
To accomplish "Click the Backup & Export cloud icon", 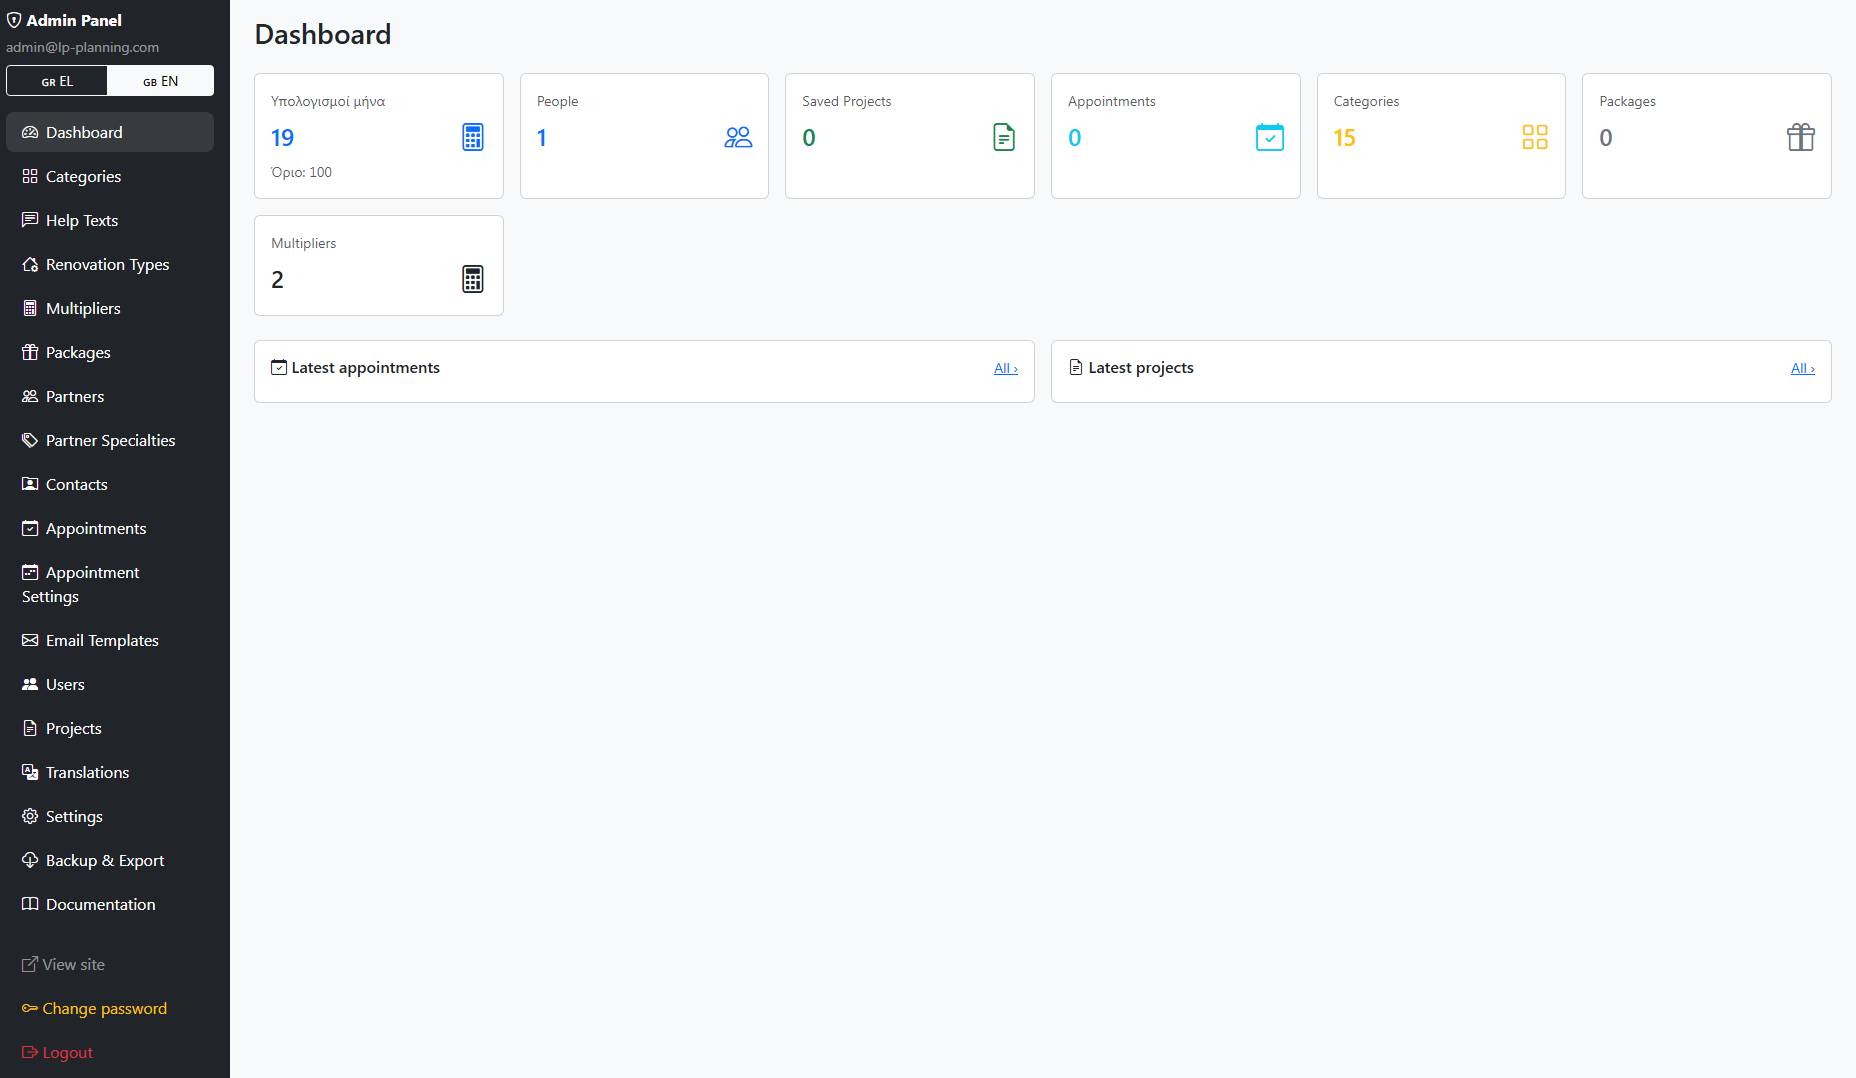I will click(x=30, y=860).
